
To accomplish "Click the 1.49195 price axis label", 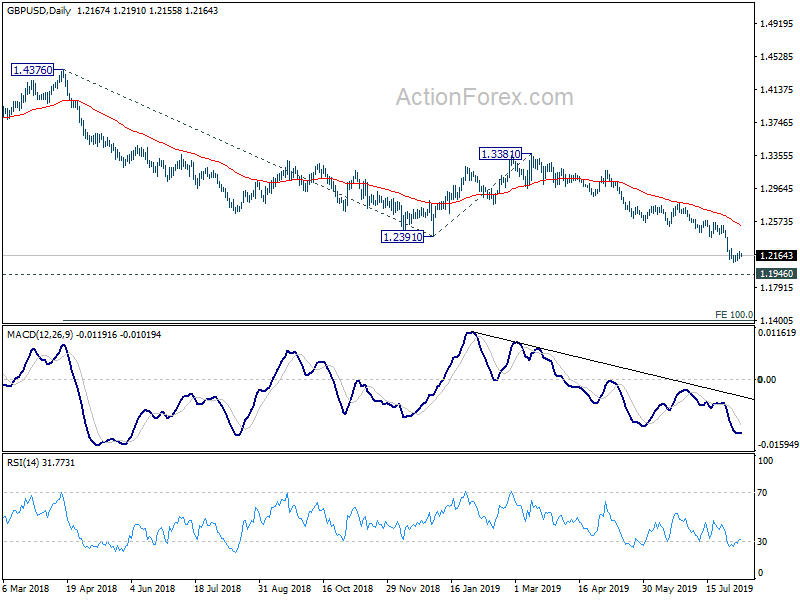I will tap(777, 23).
